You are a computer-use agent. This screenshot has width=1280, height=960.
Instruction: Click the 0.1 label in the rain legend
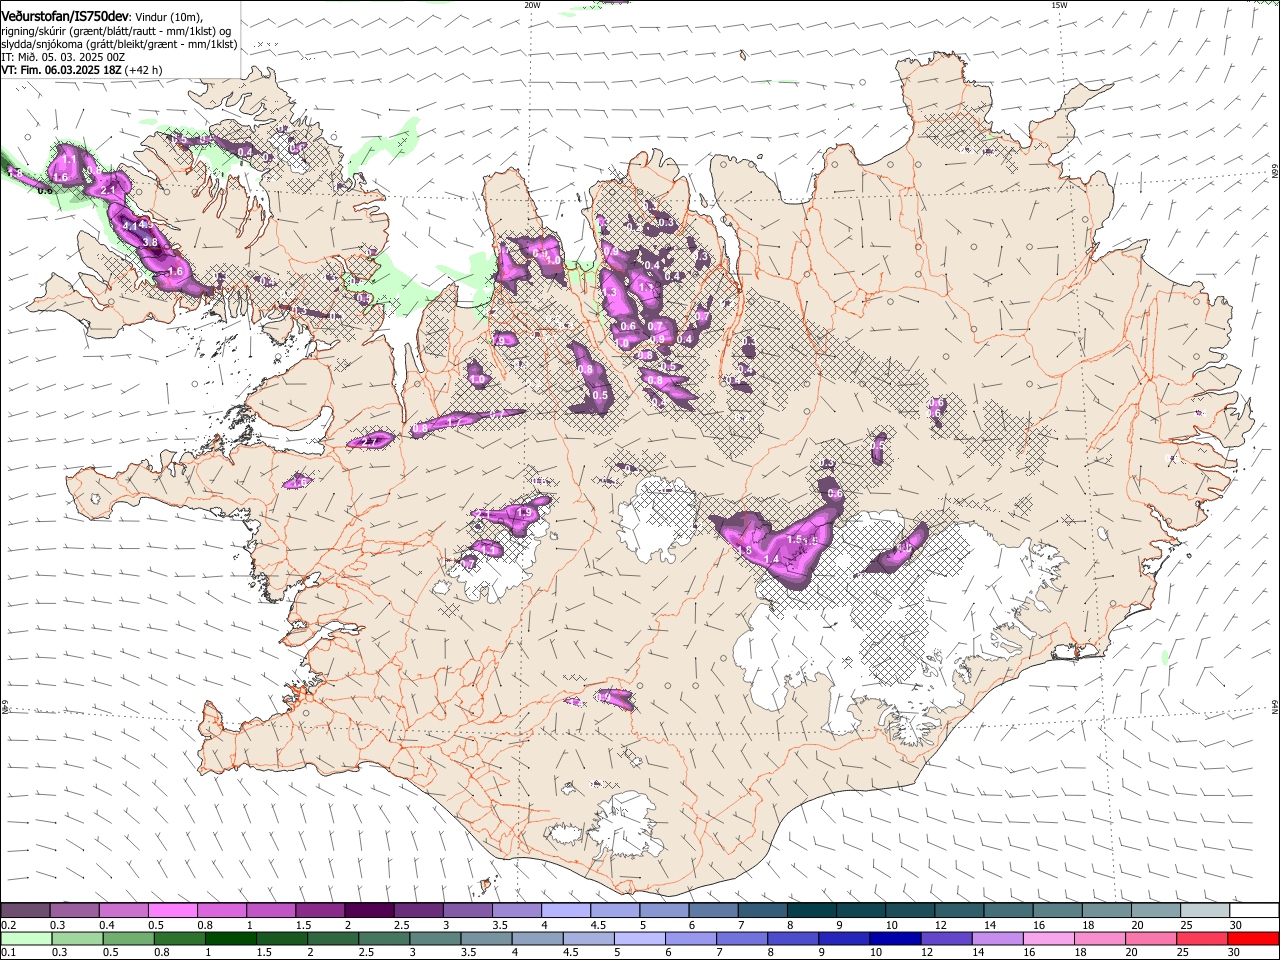click(x=8, y=953)
